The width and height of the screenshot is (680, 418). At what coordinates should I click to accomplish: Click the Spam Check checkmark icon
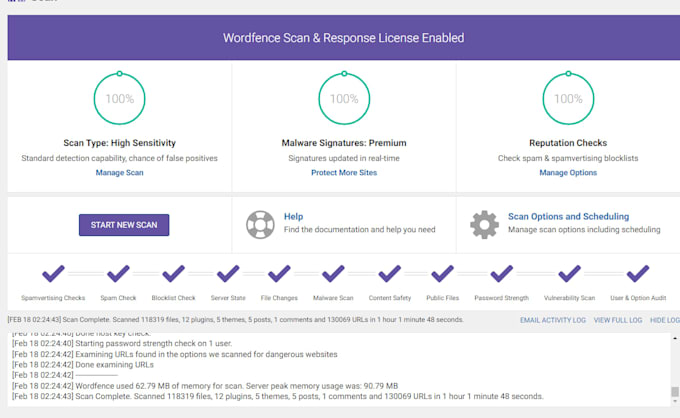[119, 273]
